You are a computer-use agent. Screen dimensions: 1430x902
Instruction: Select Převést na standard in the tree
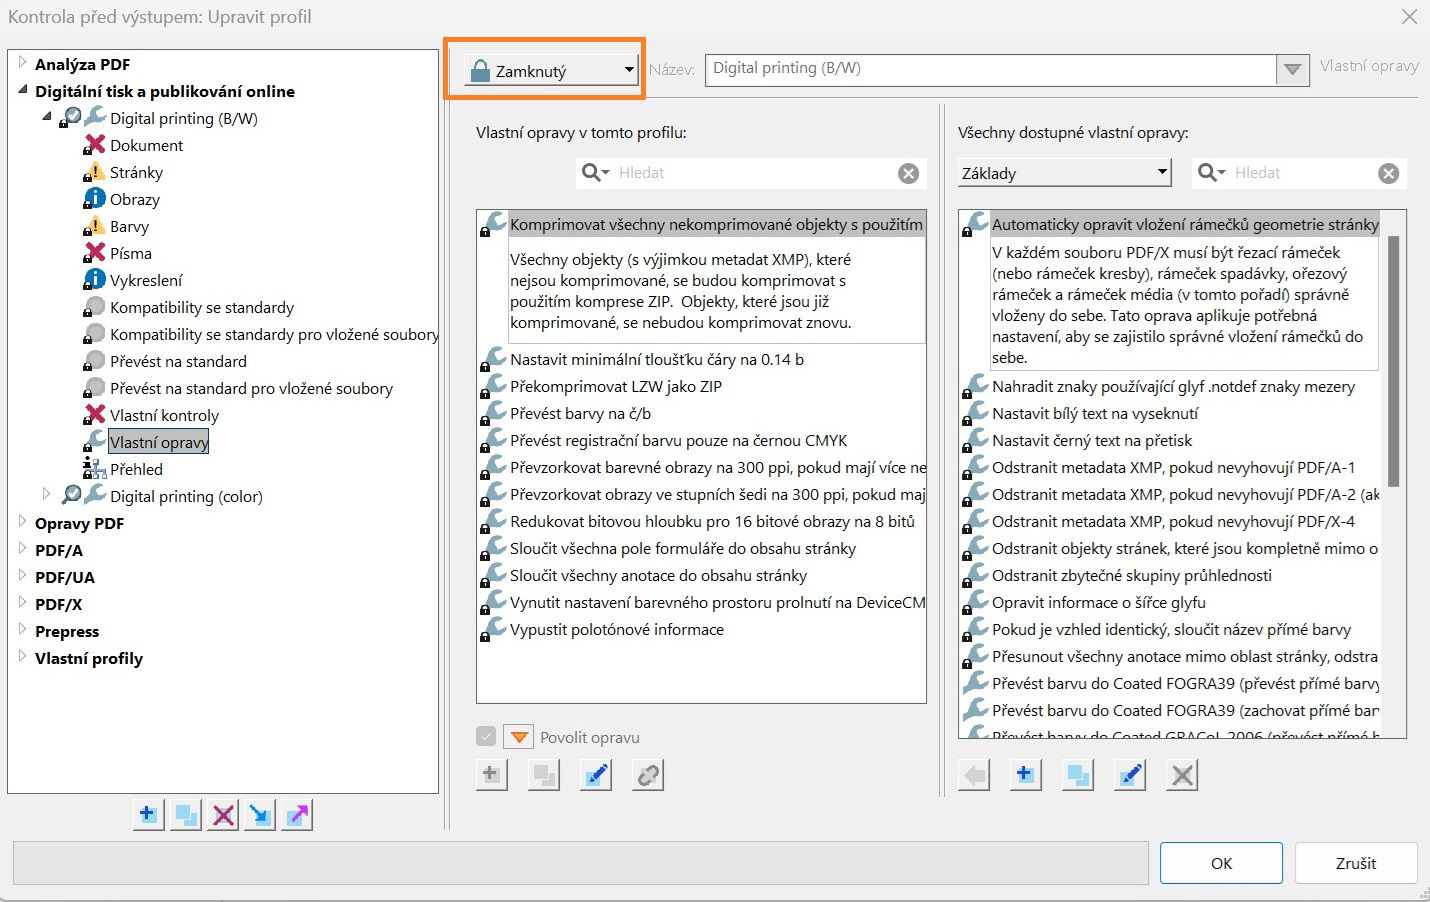point(178,361)
